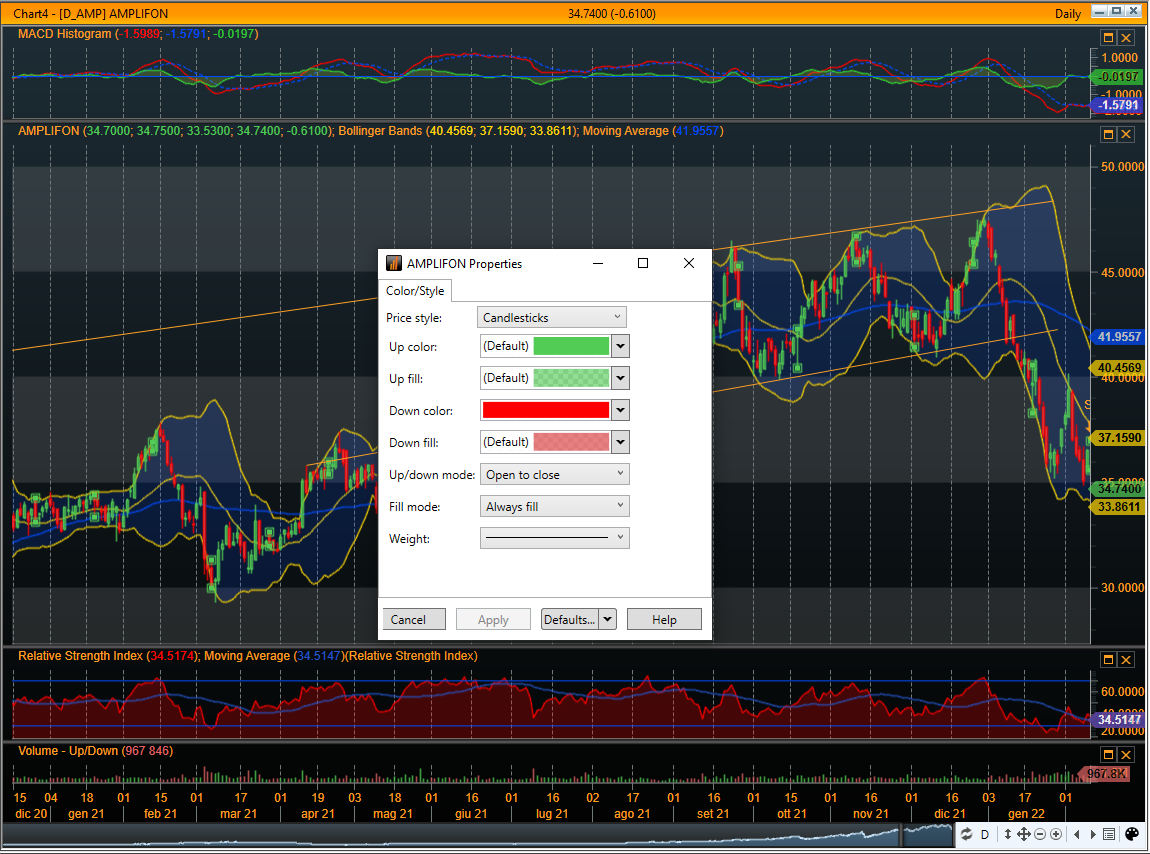Restore the Chart4 window from title bar
Image resolution: width=1150 pixels, height=854 pixels.
point(1116,11)
